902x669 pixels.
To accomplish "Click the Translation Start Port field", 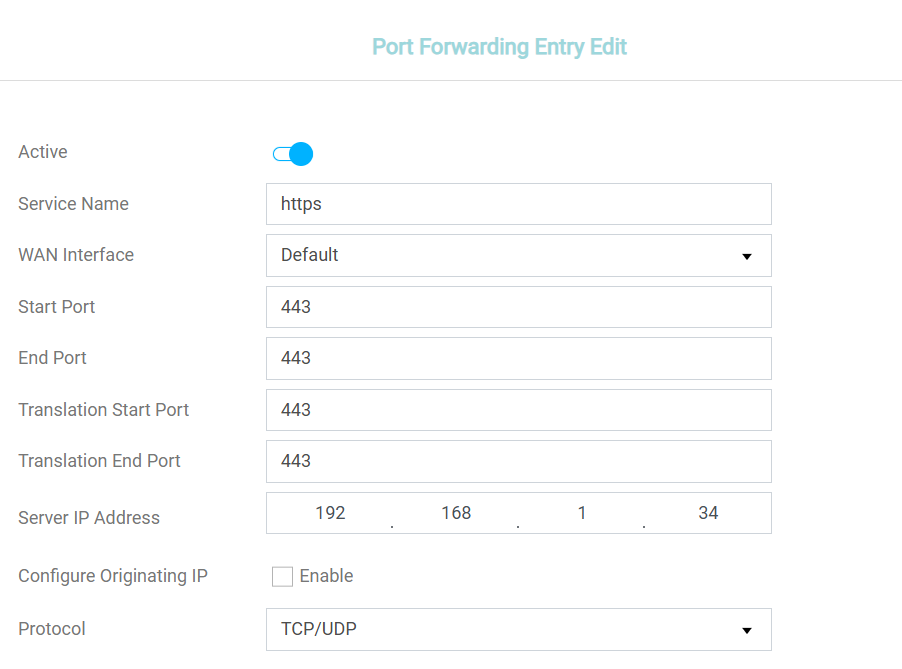I will coord(518,410).
